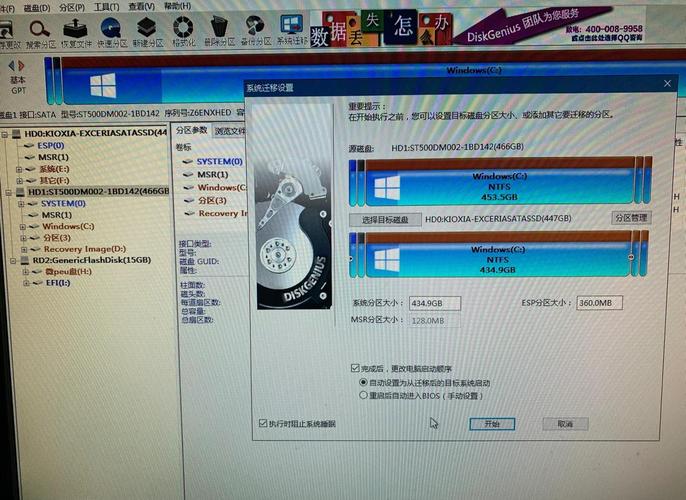This screenshot has height=500, width=686.
Task: Click the 格式化 format toolbar icon
Action: point(183,32)
